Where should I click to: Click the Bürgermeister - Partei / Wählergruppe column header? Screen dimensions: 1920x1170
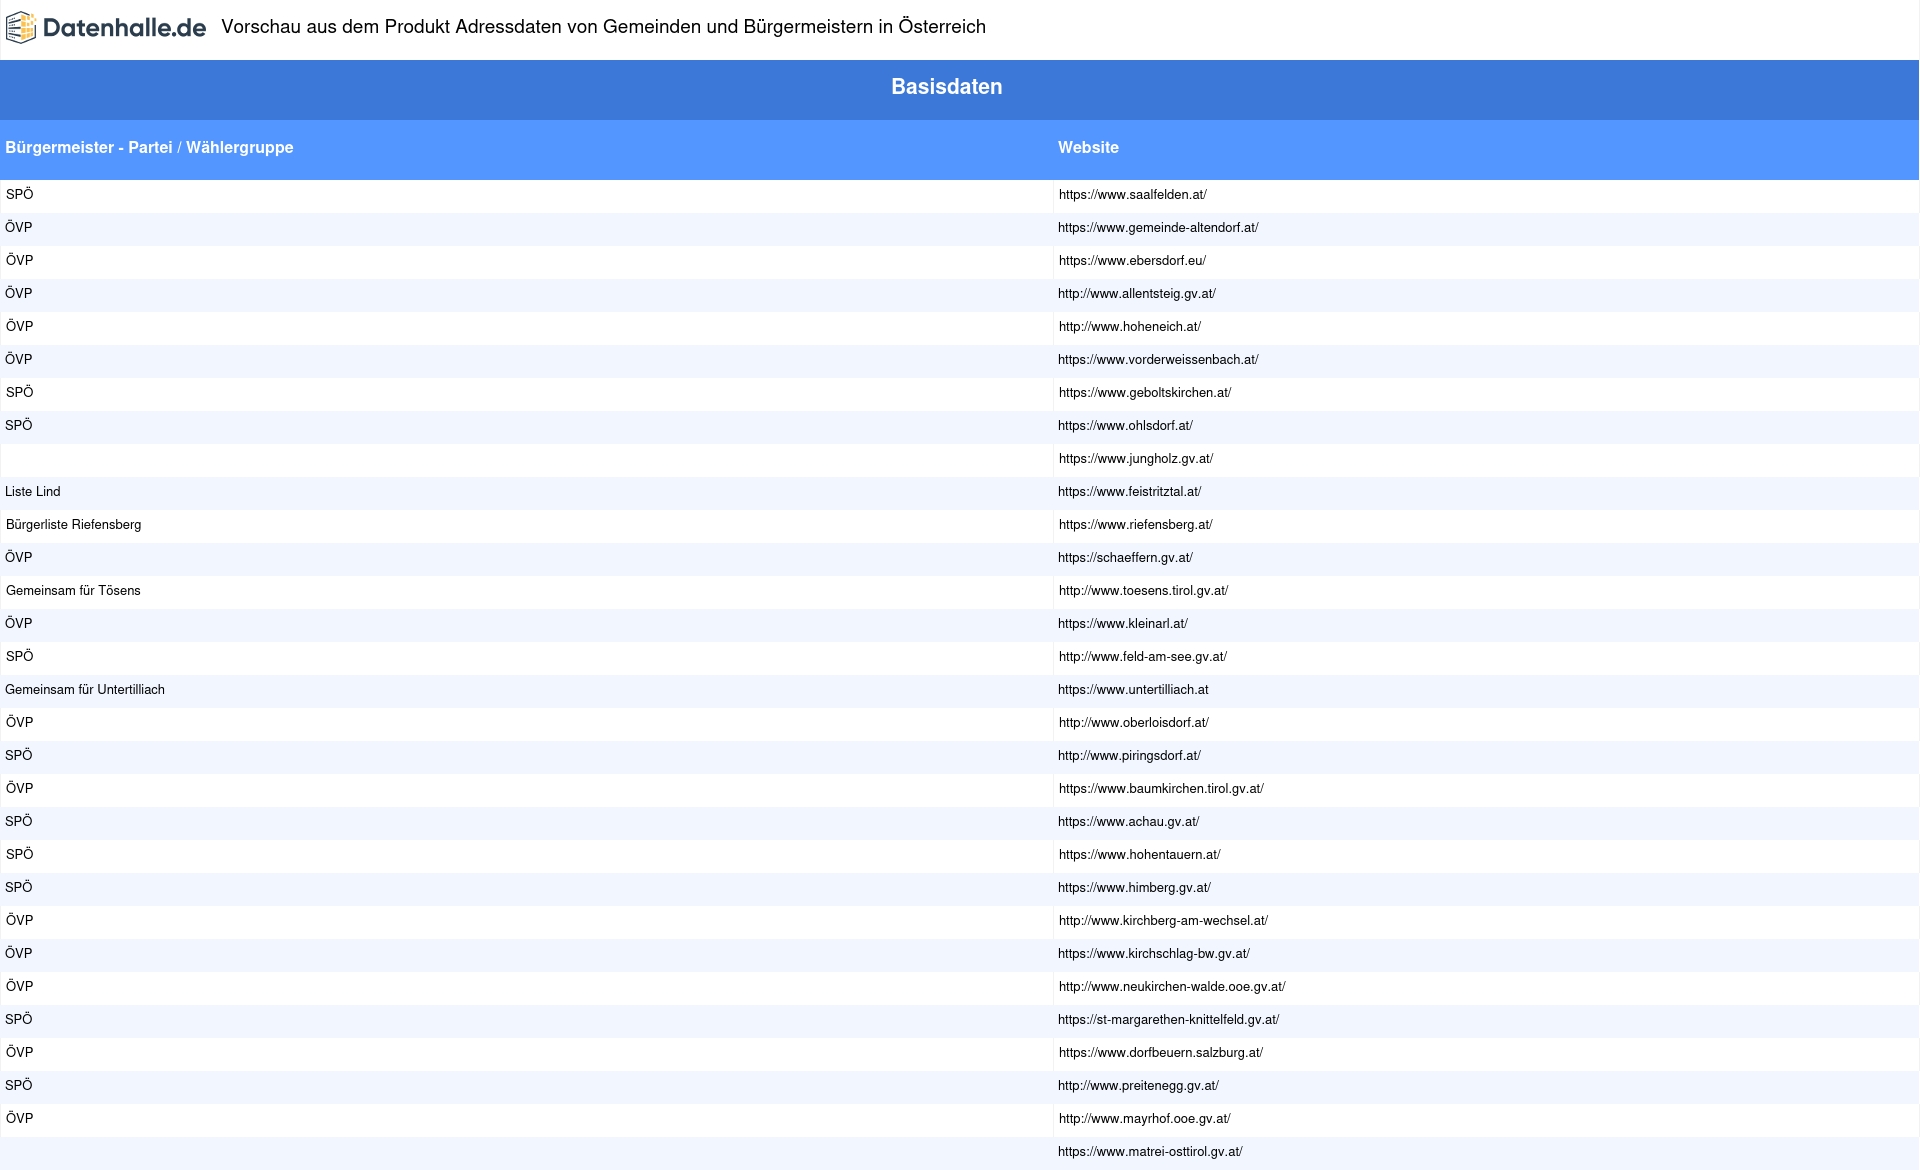149,147
